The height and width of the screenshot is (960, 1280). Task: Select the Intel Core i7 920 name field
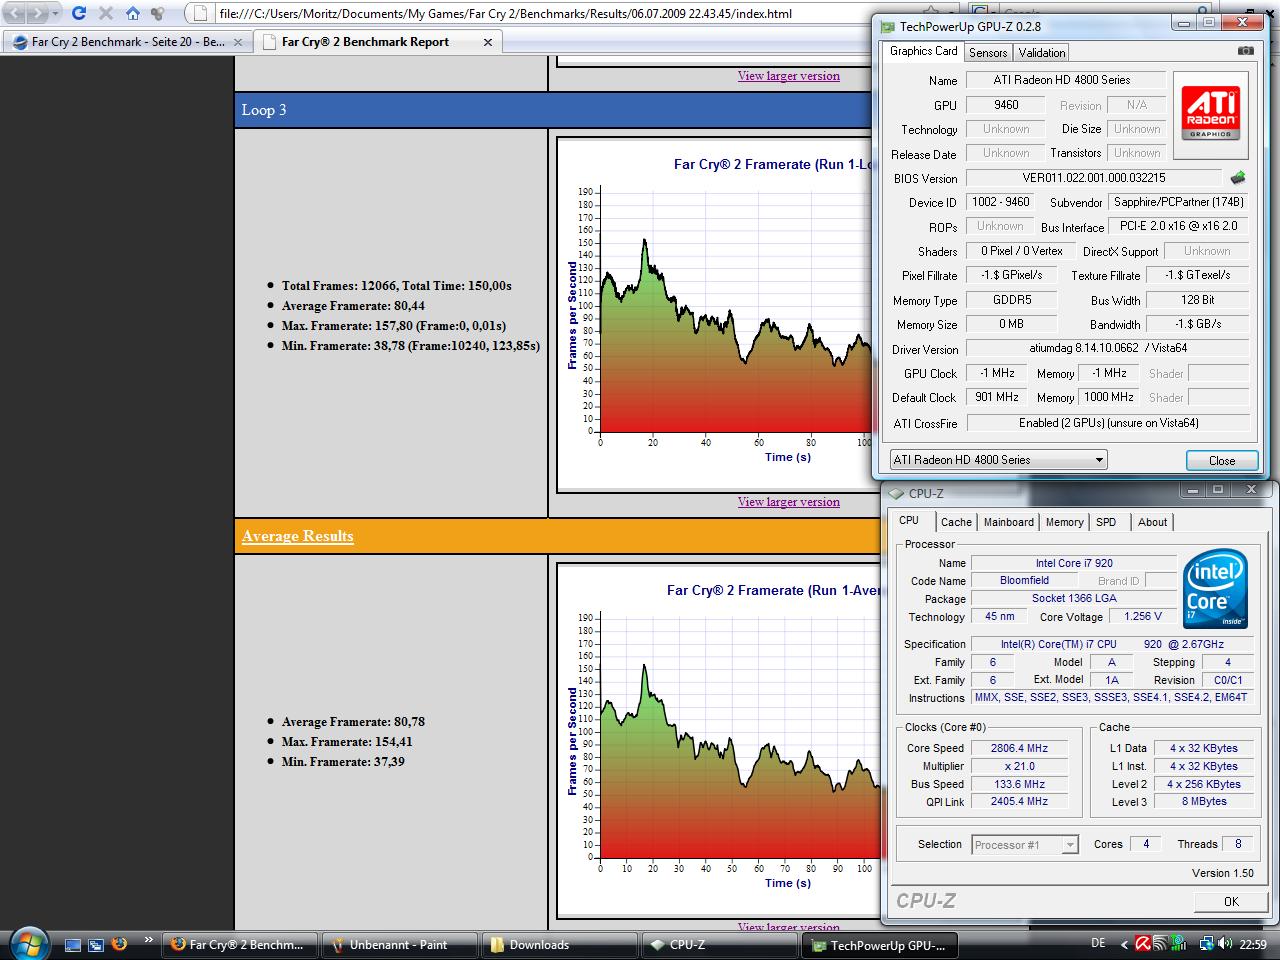click(x=1074, y=563)
